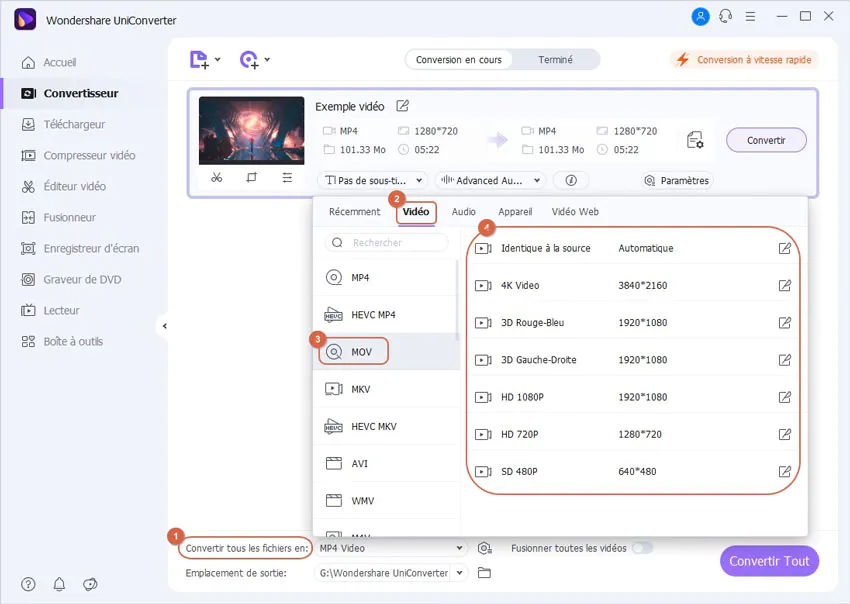Viewport: 850px width, 604px height.
Task: Open the Lecteur player section
Action: (x=50, y=311)
